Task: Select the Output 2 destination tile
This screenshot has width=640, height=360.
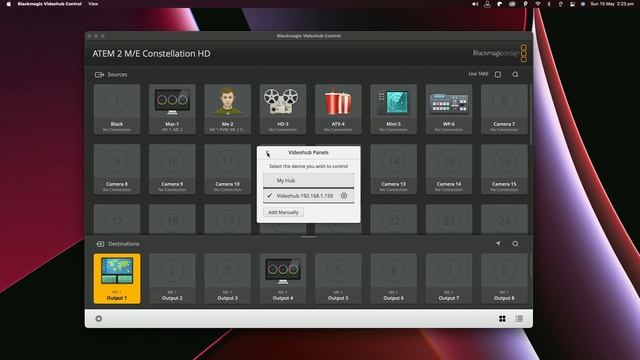Action: (172, 279)
